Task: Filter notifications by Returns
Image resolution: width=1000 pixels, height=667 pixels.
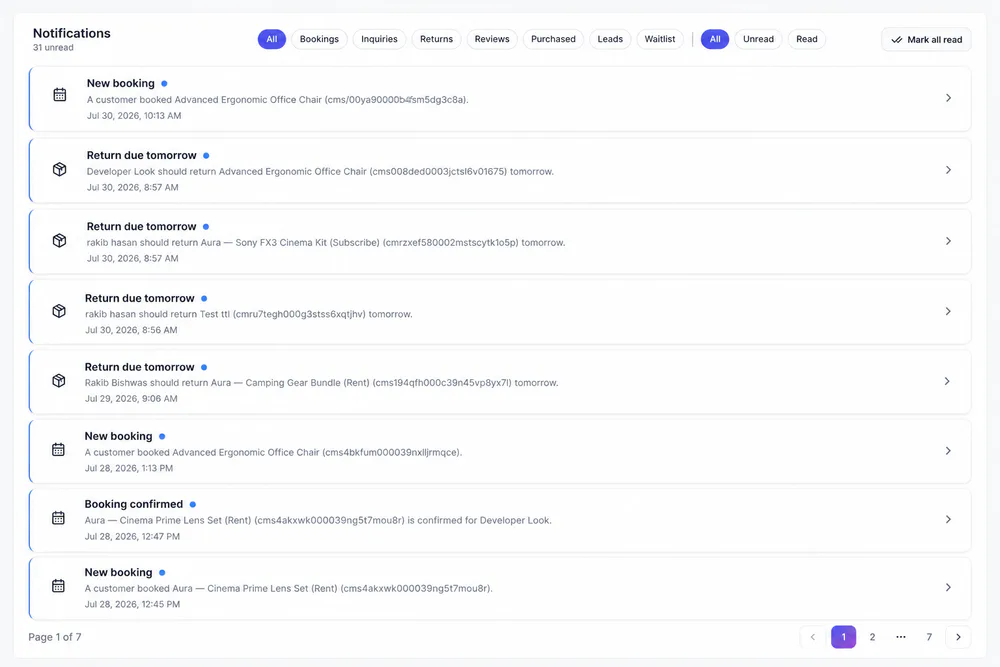Action: pyautogui.click(x=436, y=39)
